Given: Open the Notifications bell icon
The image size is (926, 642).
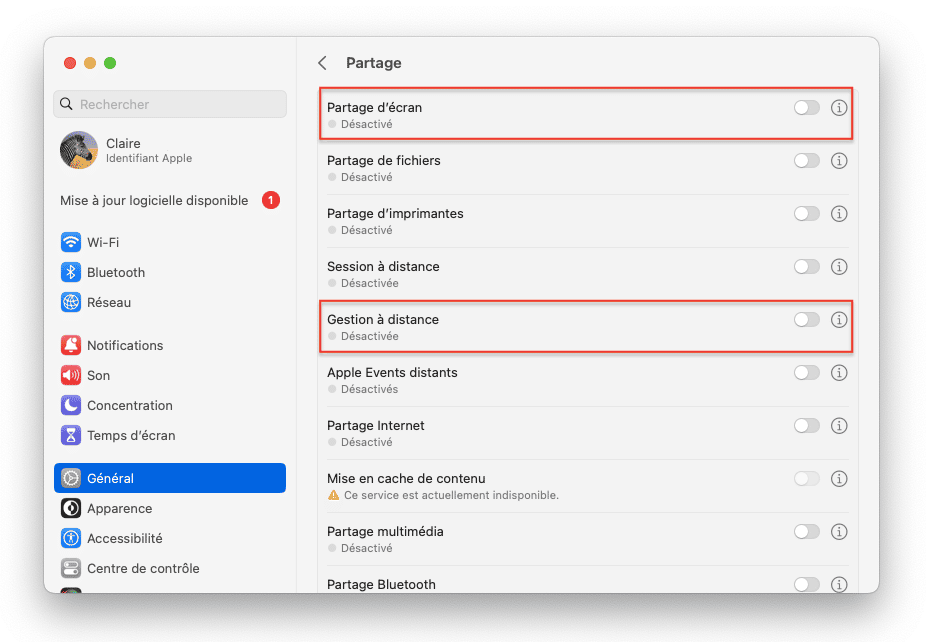Looking at the screenshot, I should click(71, 345).
